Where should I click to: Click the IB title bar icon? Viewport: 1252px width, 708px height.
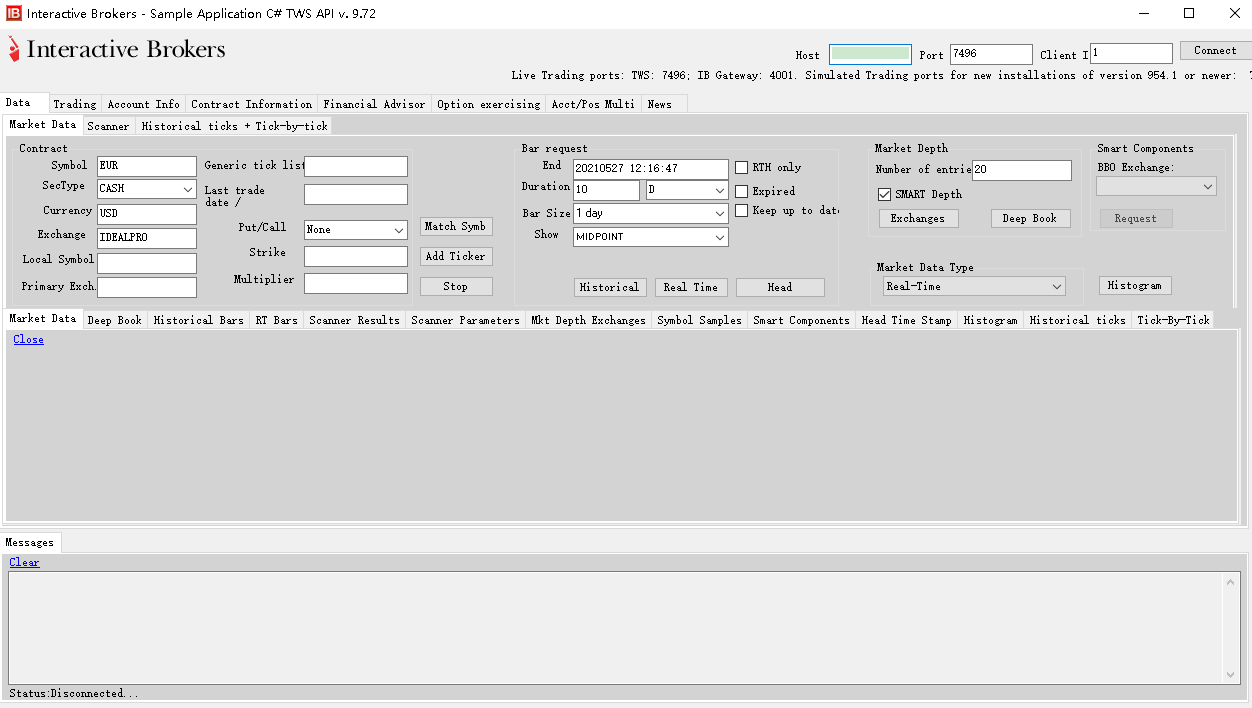(13, 14)
